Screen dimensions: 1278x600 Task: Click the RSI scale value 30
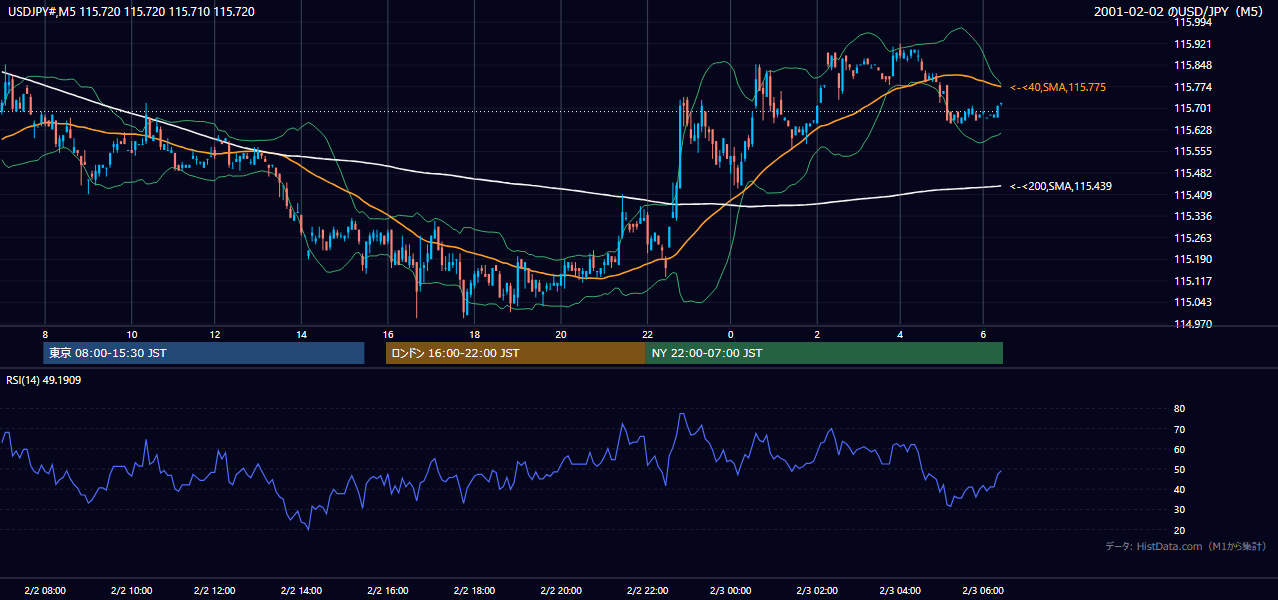pyautogui.click(x=1179, y=509)
